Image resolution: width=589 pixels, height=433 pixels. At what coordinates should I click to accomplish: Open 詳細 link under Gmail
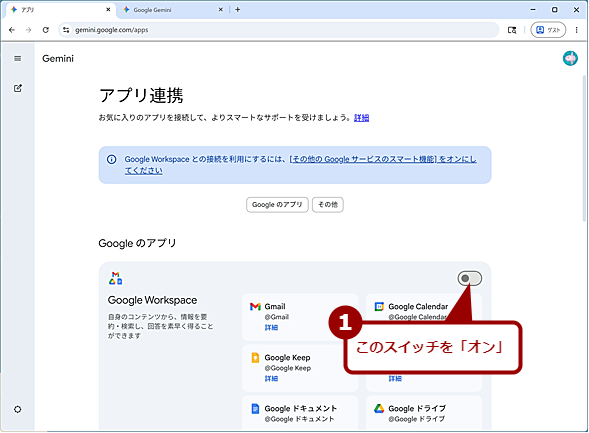click(x=271, y=328)
